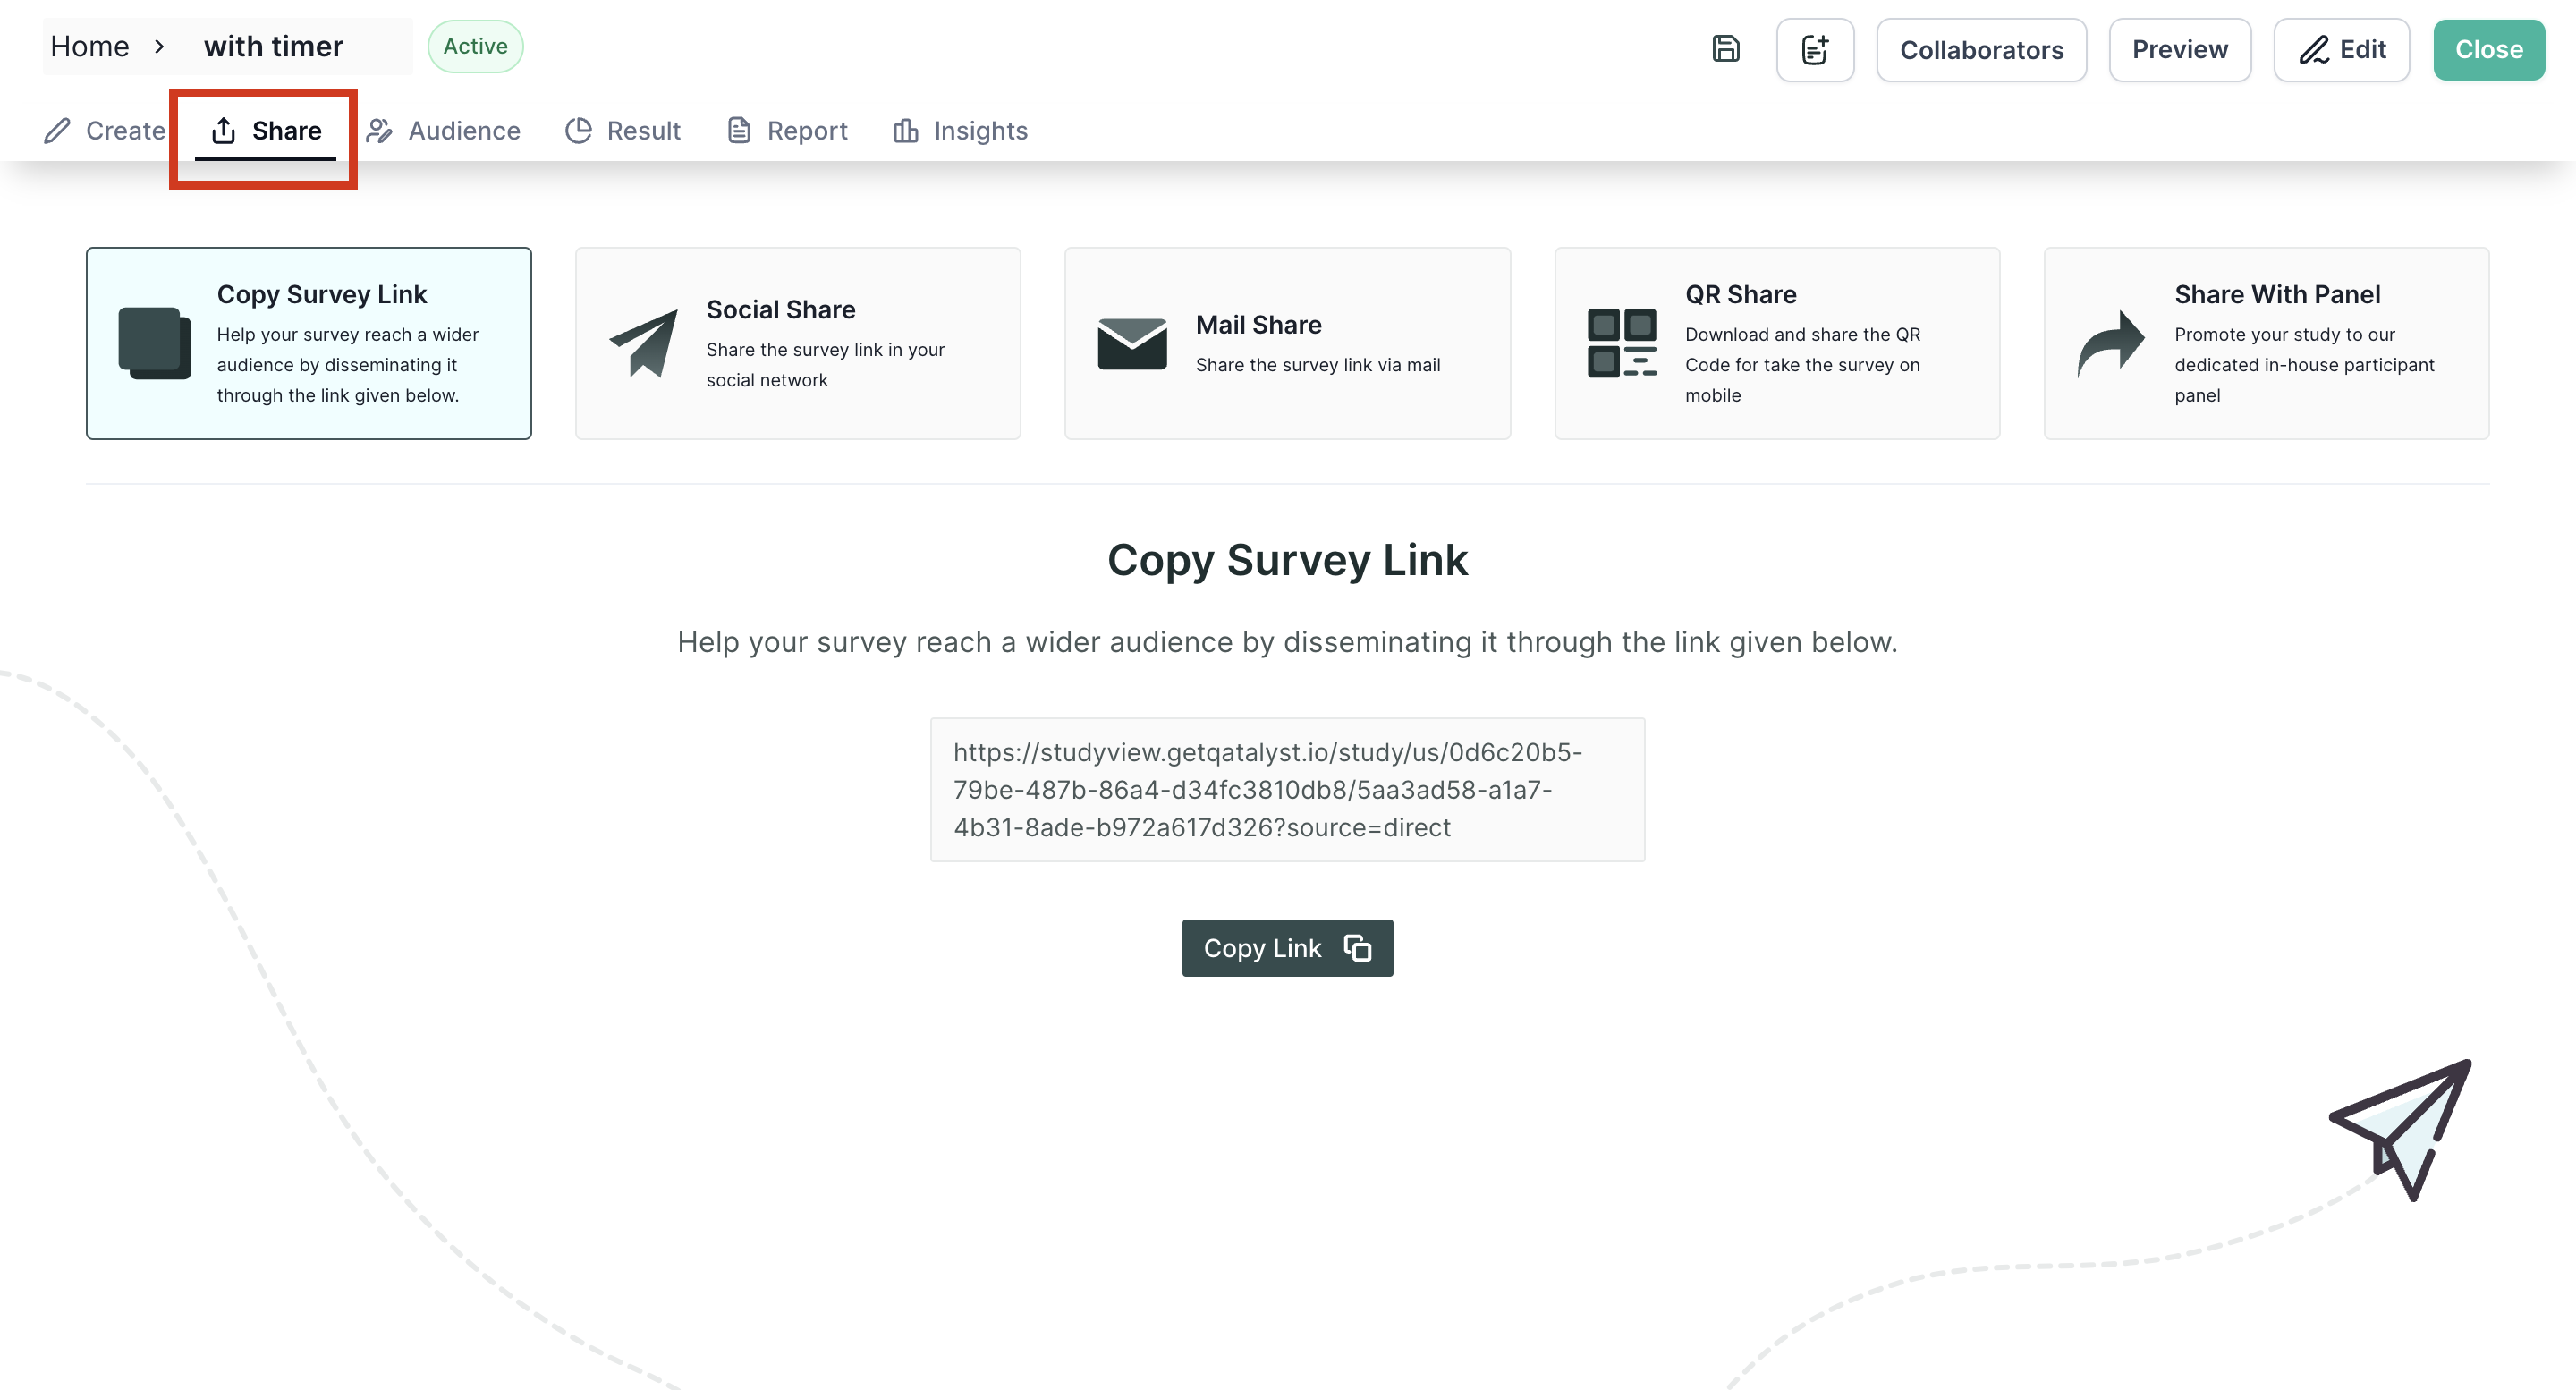Switch to the Result tab
Image resolution: width=2576 pixels, height=1390 pixels.
click(622, 130)
